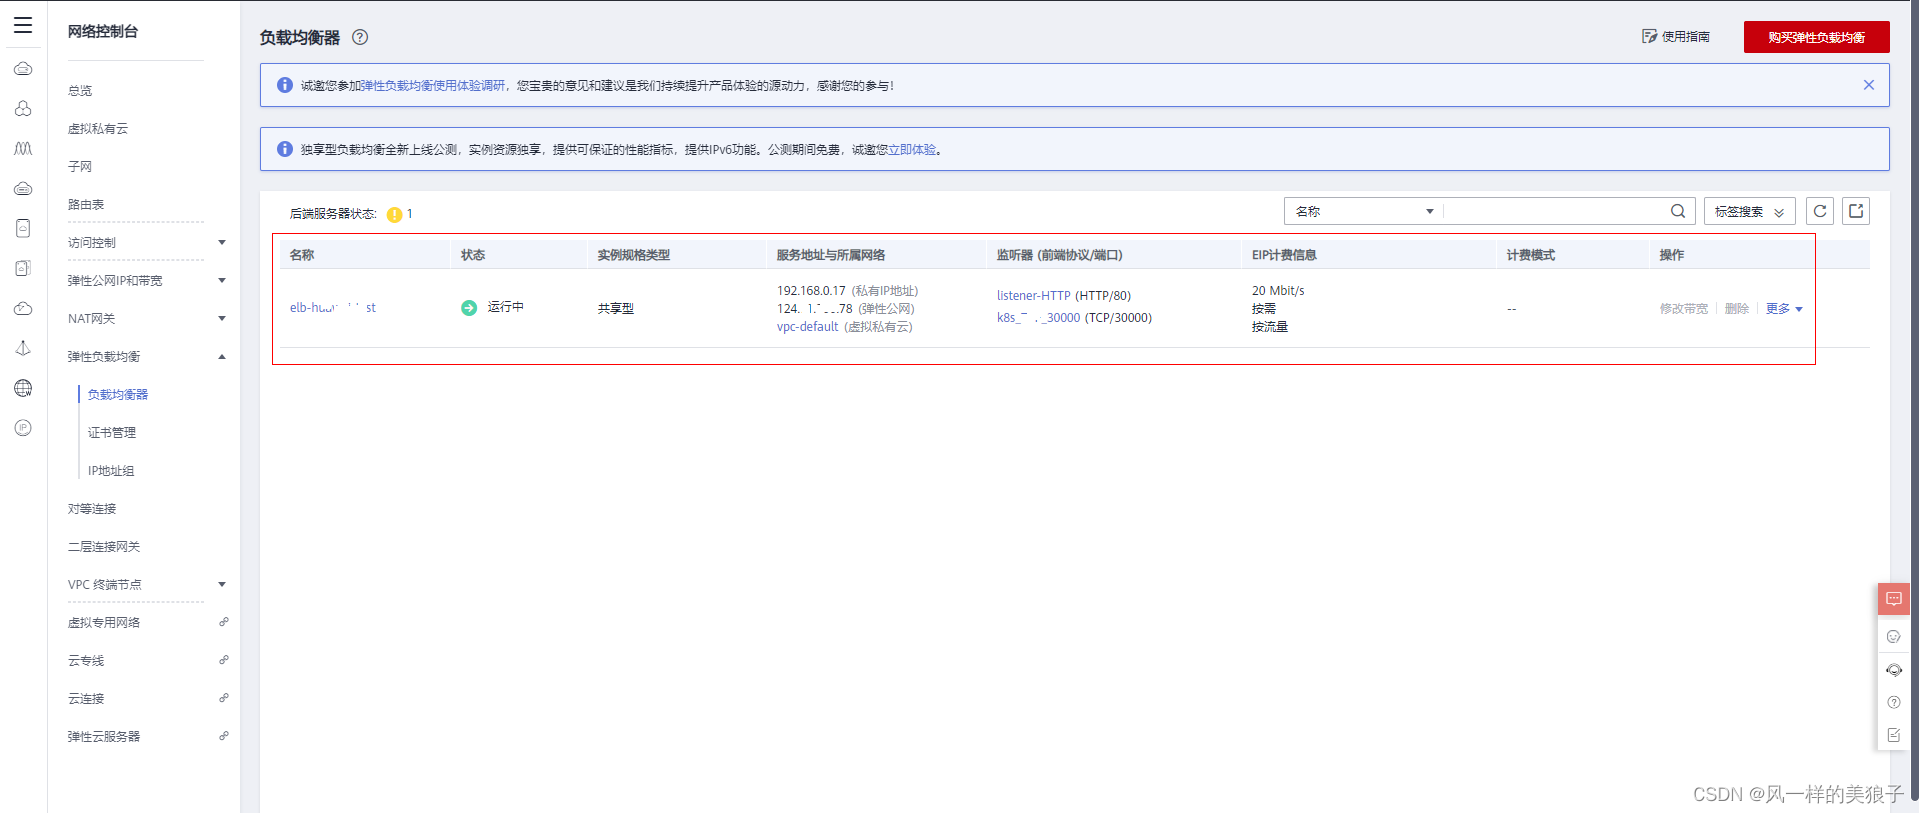1919x813 pixels.
Task: Open IP地址组 submenu item
Action: (111, 471)
